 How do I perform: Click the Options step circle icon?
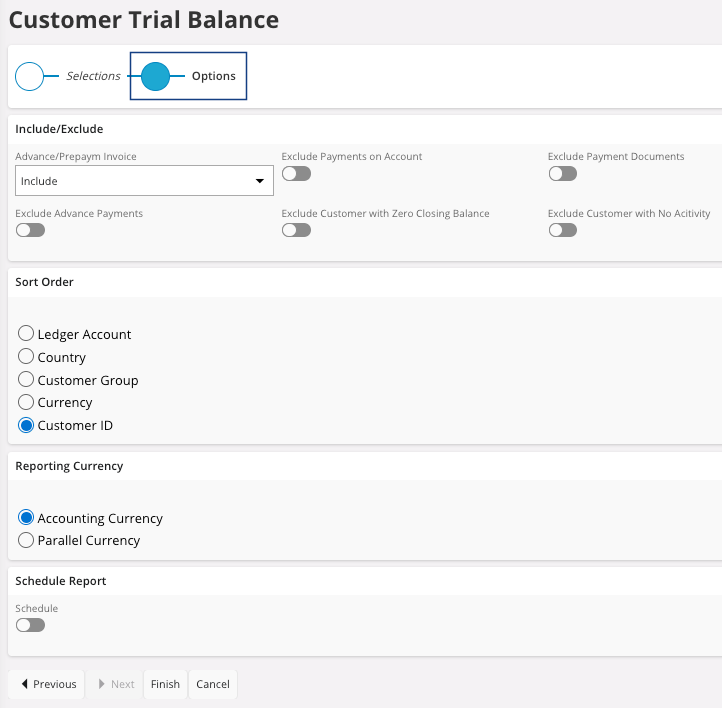tap(155, 76)
